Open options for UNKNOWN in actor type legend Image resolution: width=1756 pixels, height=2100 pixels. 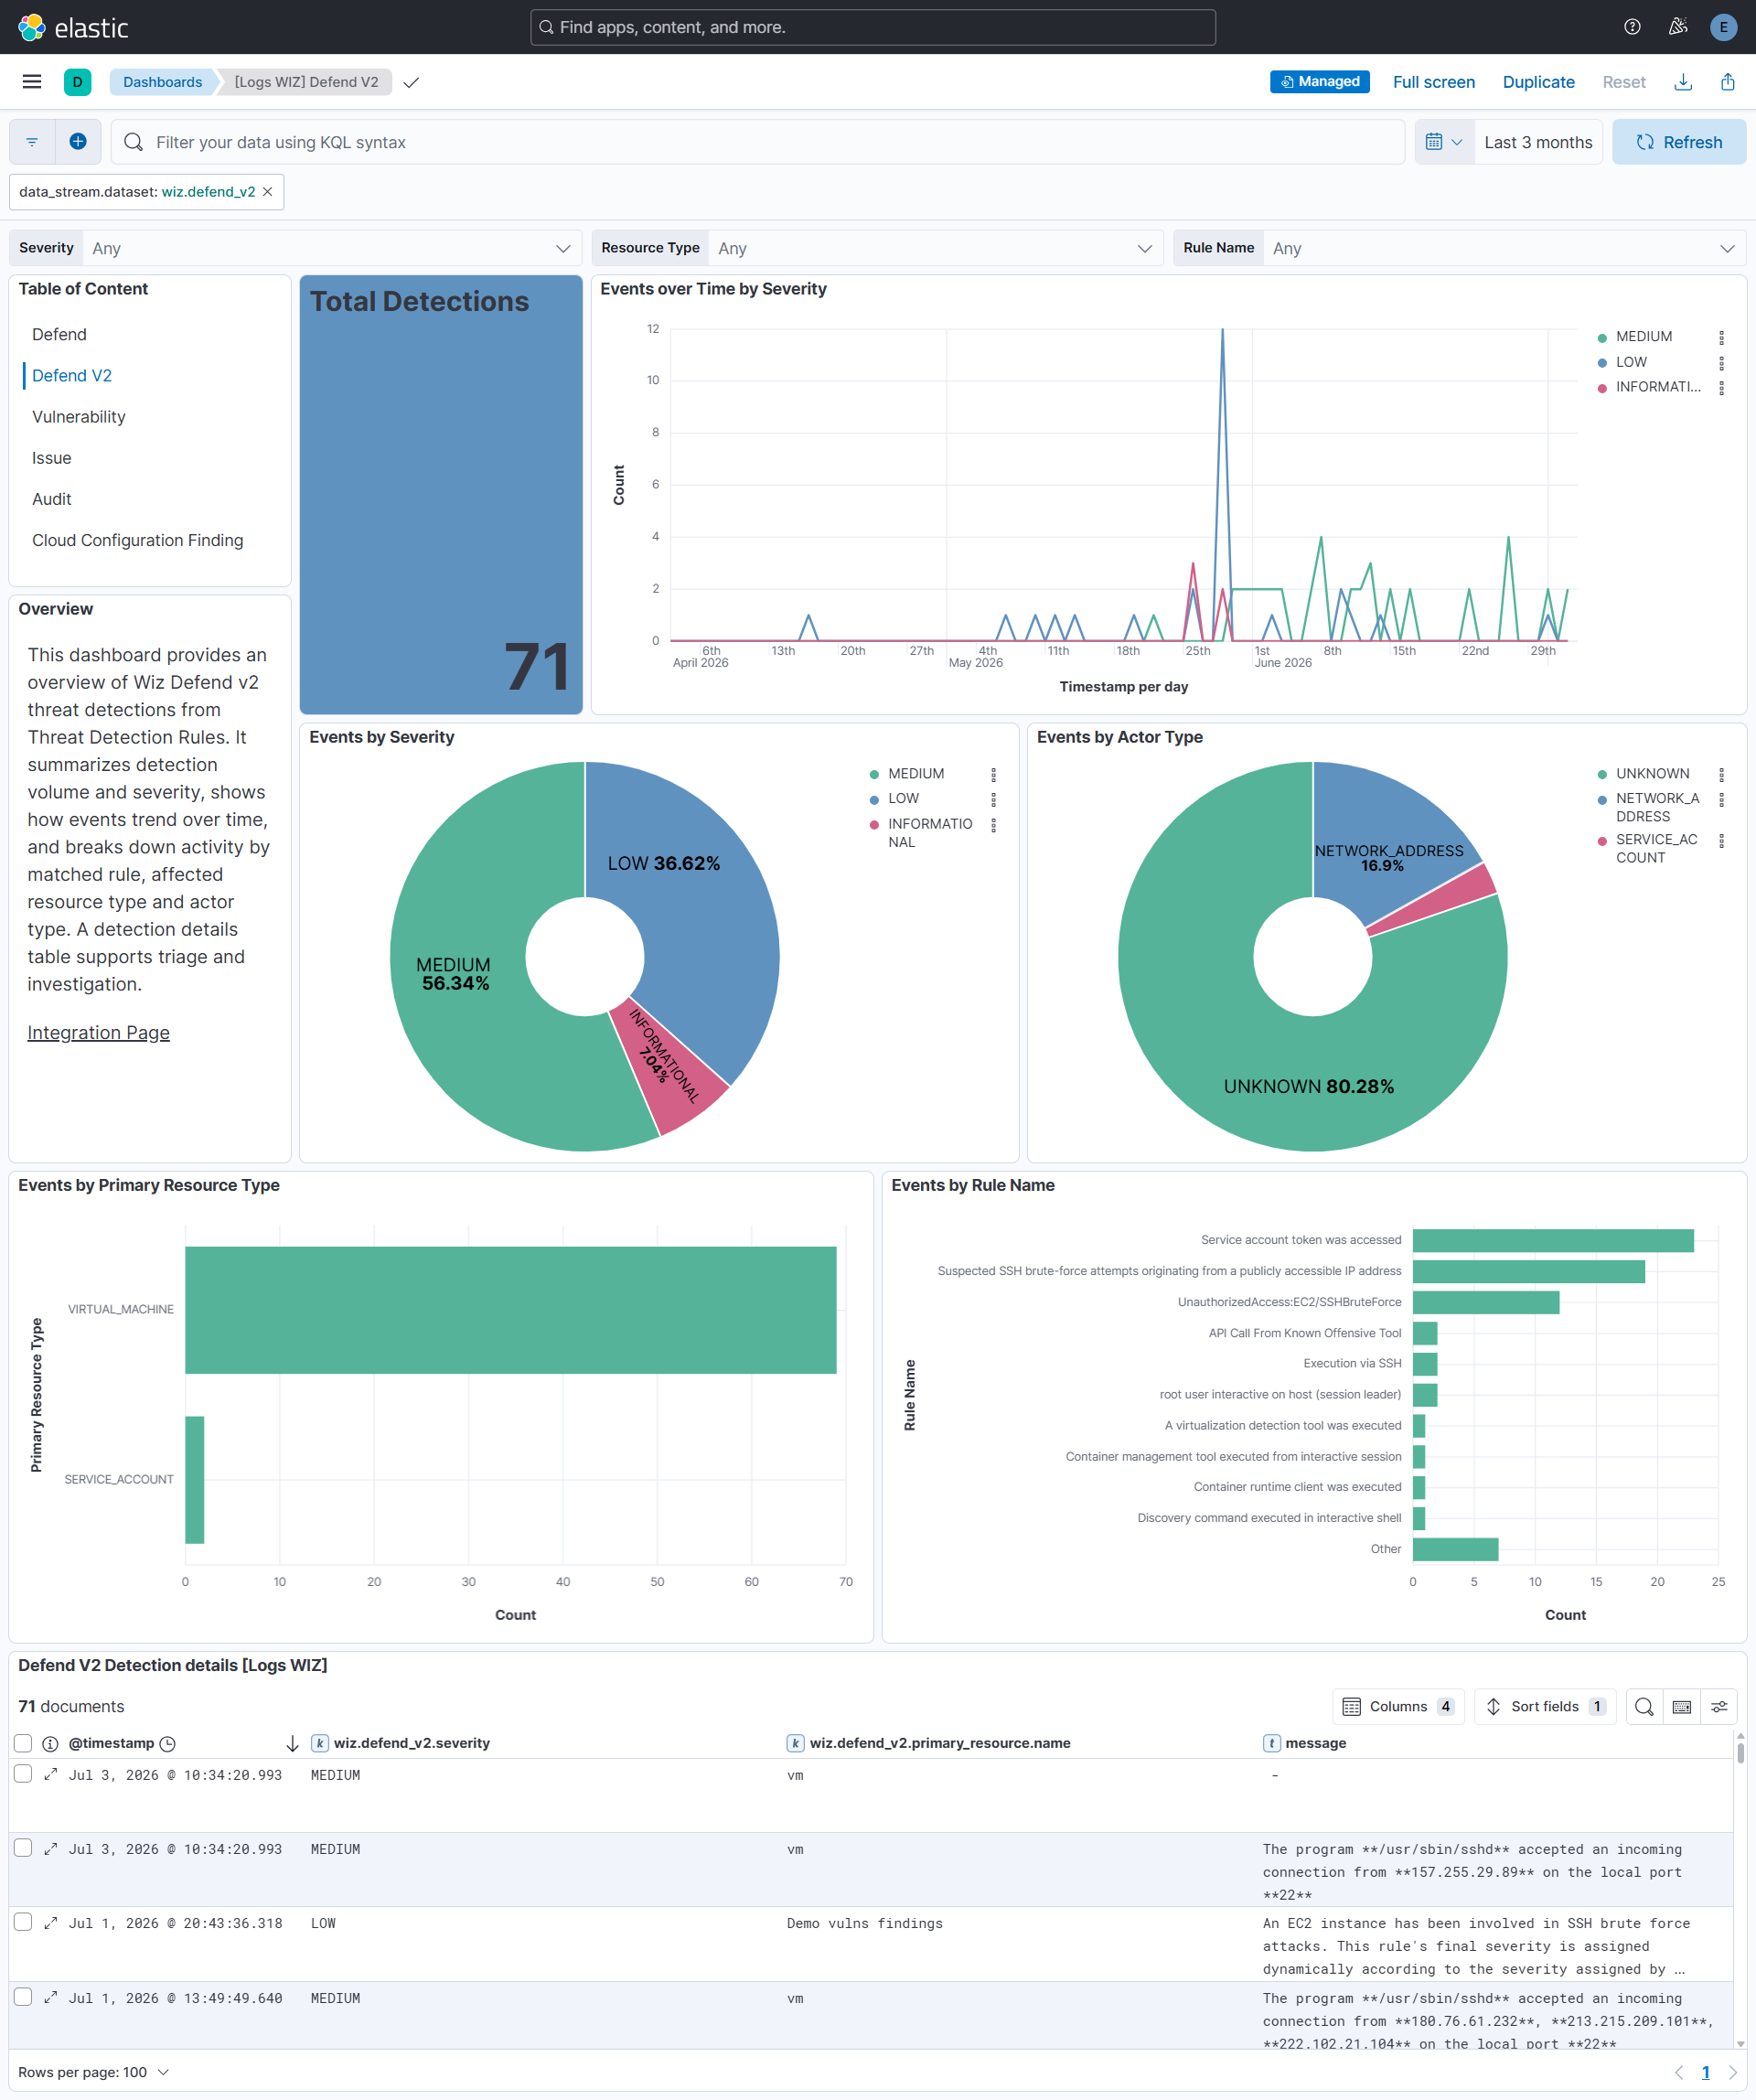coord(1721,774)
